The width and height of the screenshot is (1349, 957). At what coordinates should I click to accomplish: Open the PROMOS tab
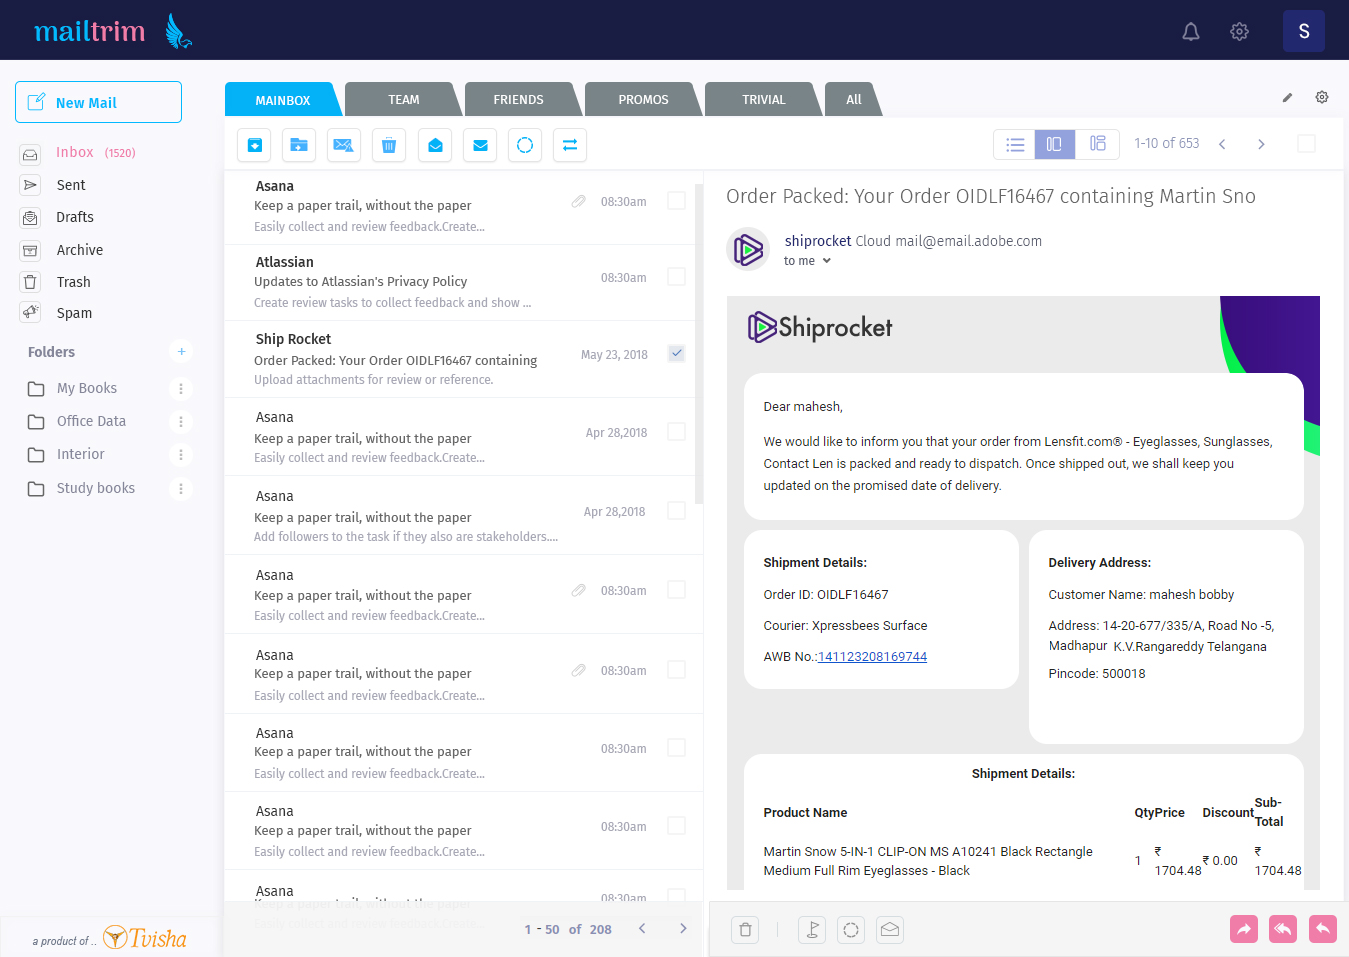[x=643, y=100]
